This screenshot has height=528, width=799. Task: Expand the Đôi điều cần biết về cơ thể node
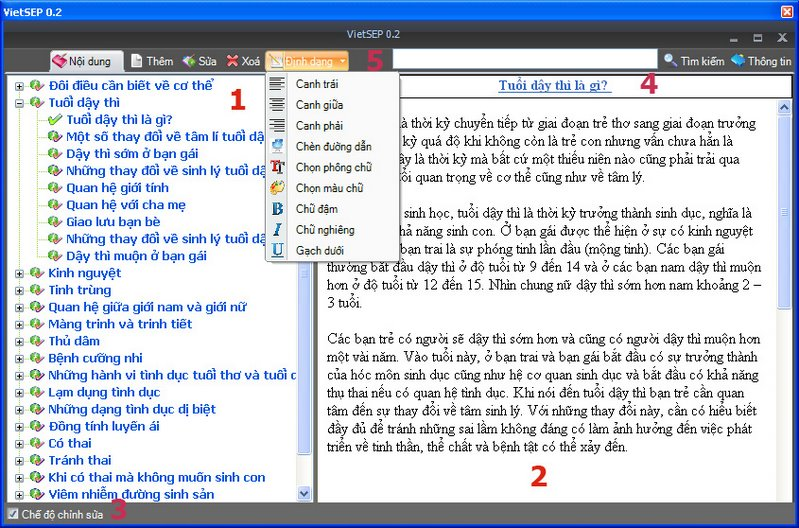click(x=19, y=86)
